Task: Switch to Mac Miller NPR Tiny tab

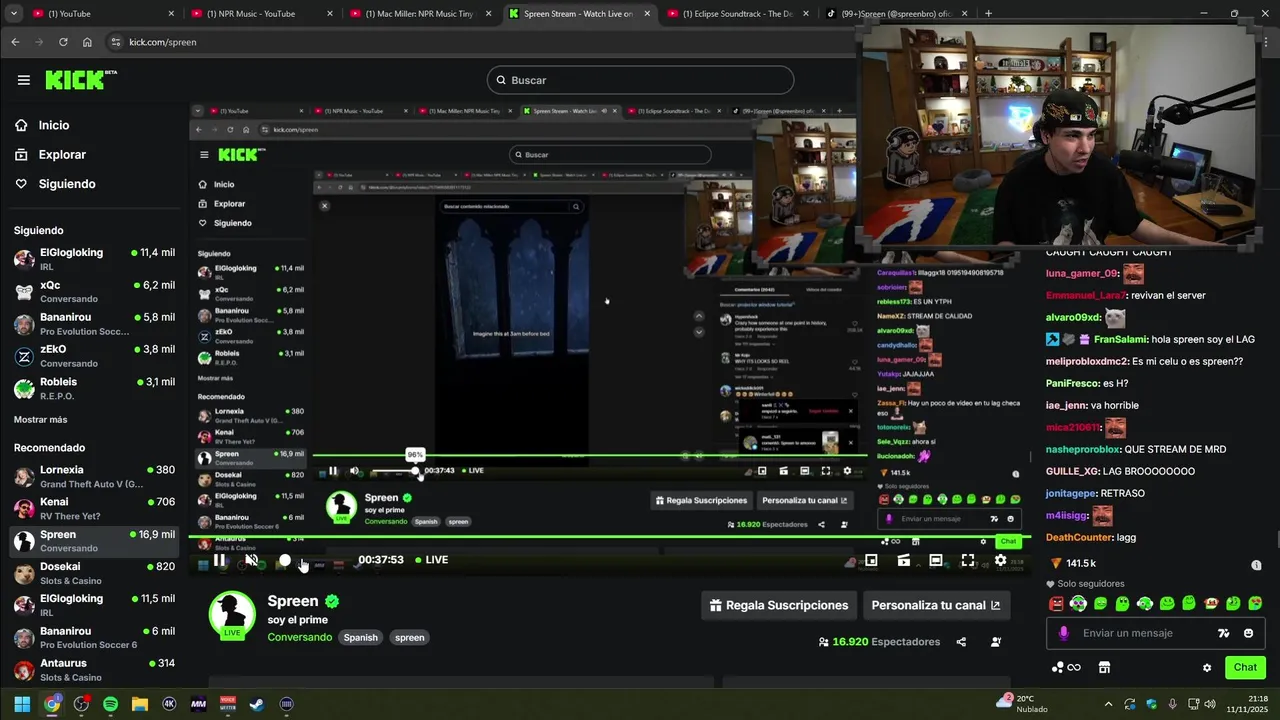Action: pyautogui.click(x=418, y=13)
